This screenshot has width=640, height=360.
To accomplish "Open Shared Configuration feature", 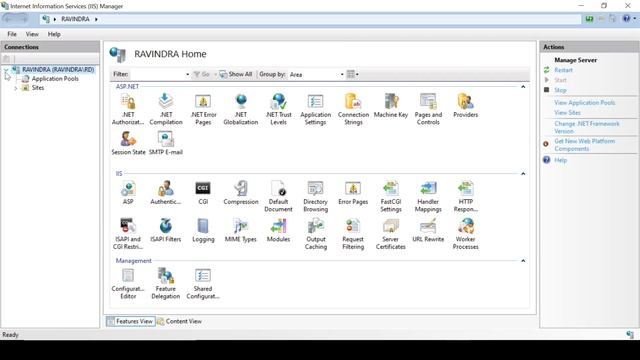I will [203, 284].
